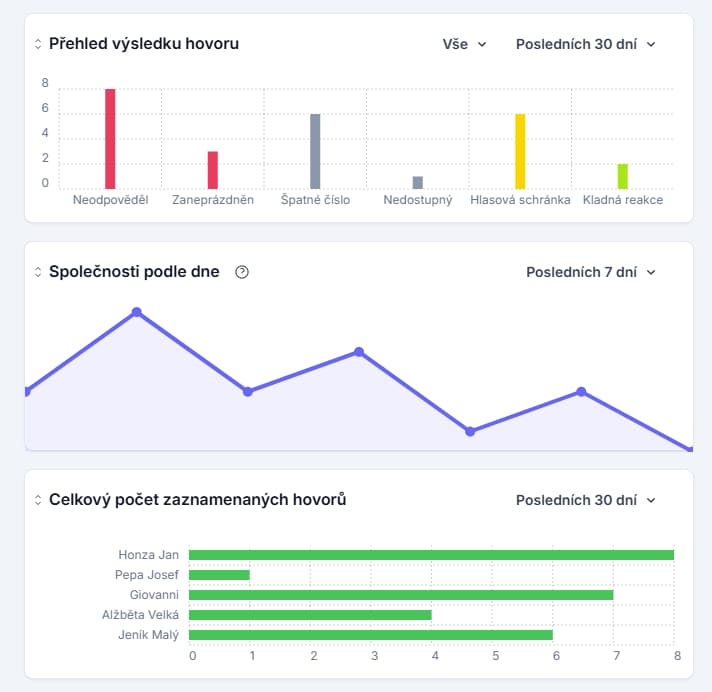Click the Alžběta Velká bar
Viewport: 712px width, 692px height.
pos(310,615)
